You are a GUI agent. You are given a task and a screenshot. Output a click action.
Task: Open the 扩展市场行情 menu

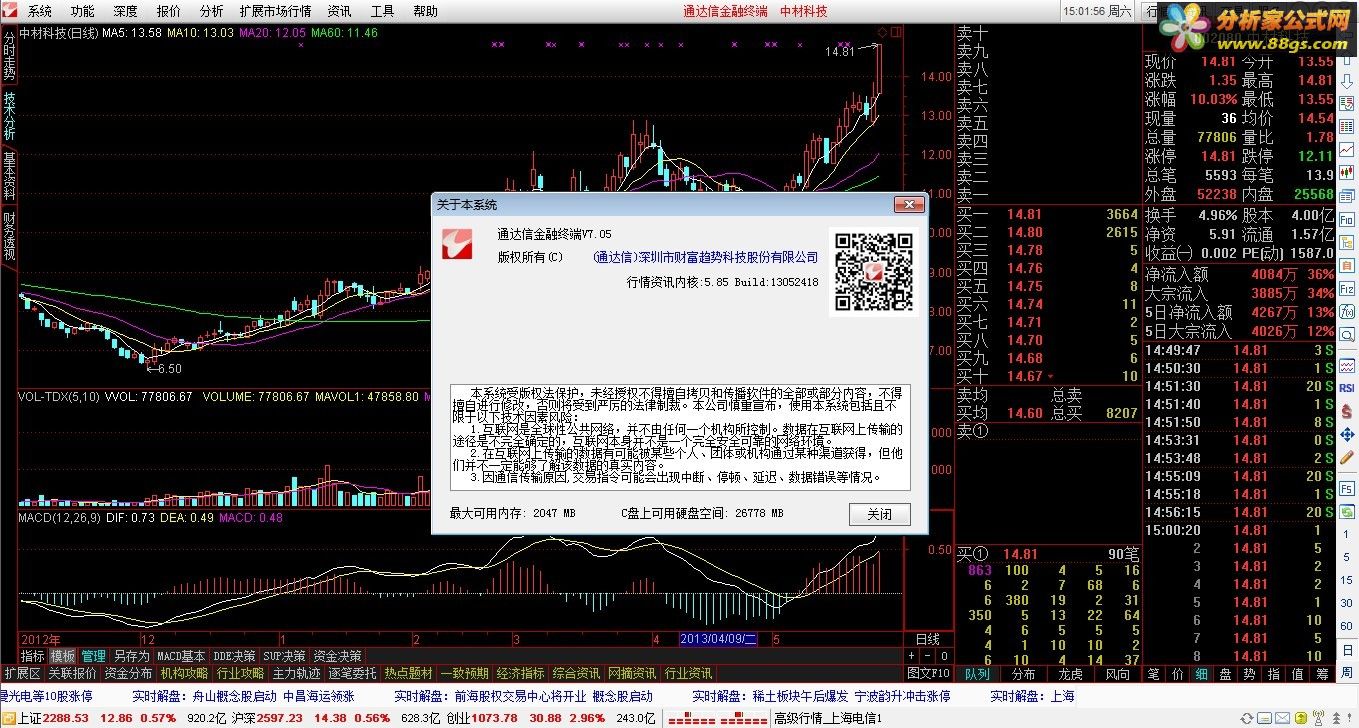coord(276,11)
